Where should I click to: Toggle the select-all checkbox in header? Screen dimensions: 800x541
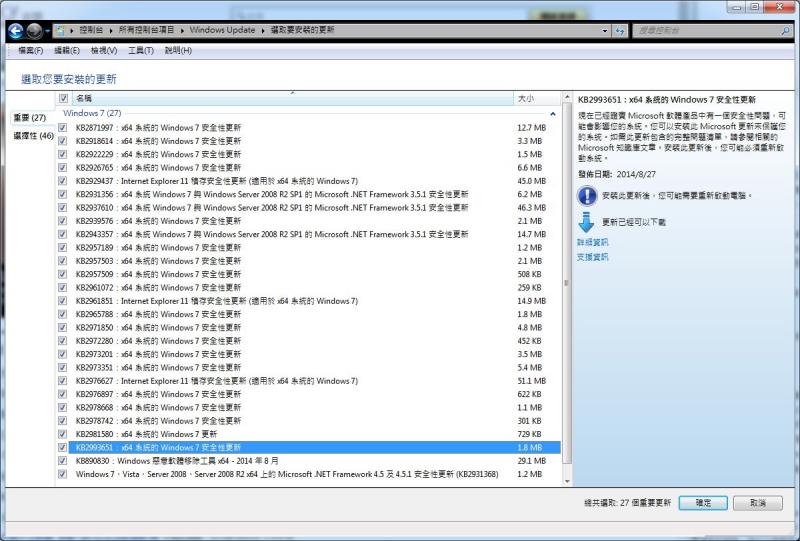63,98
